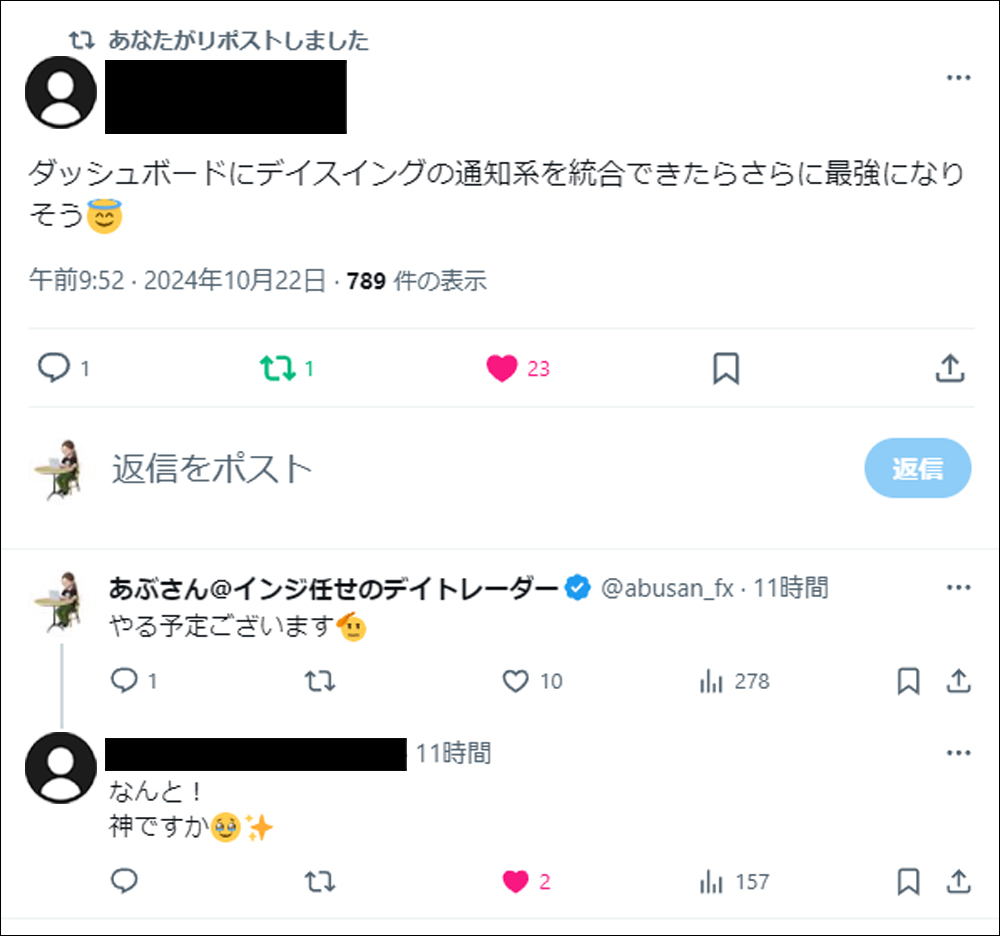The width and height of the screenshot is (1000, 936).
Task: Unlike the main post with 23 likes
Action: click(x=502, y=368)
